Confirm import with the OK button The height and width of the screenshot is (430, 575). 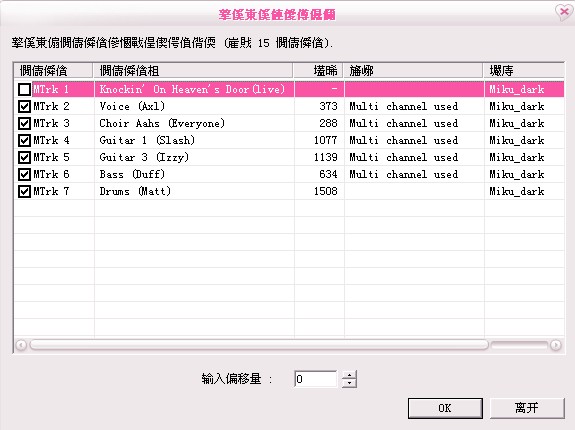point(445,408)
